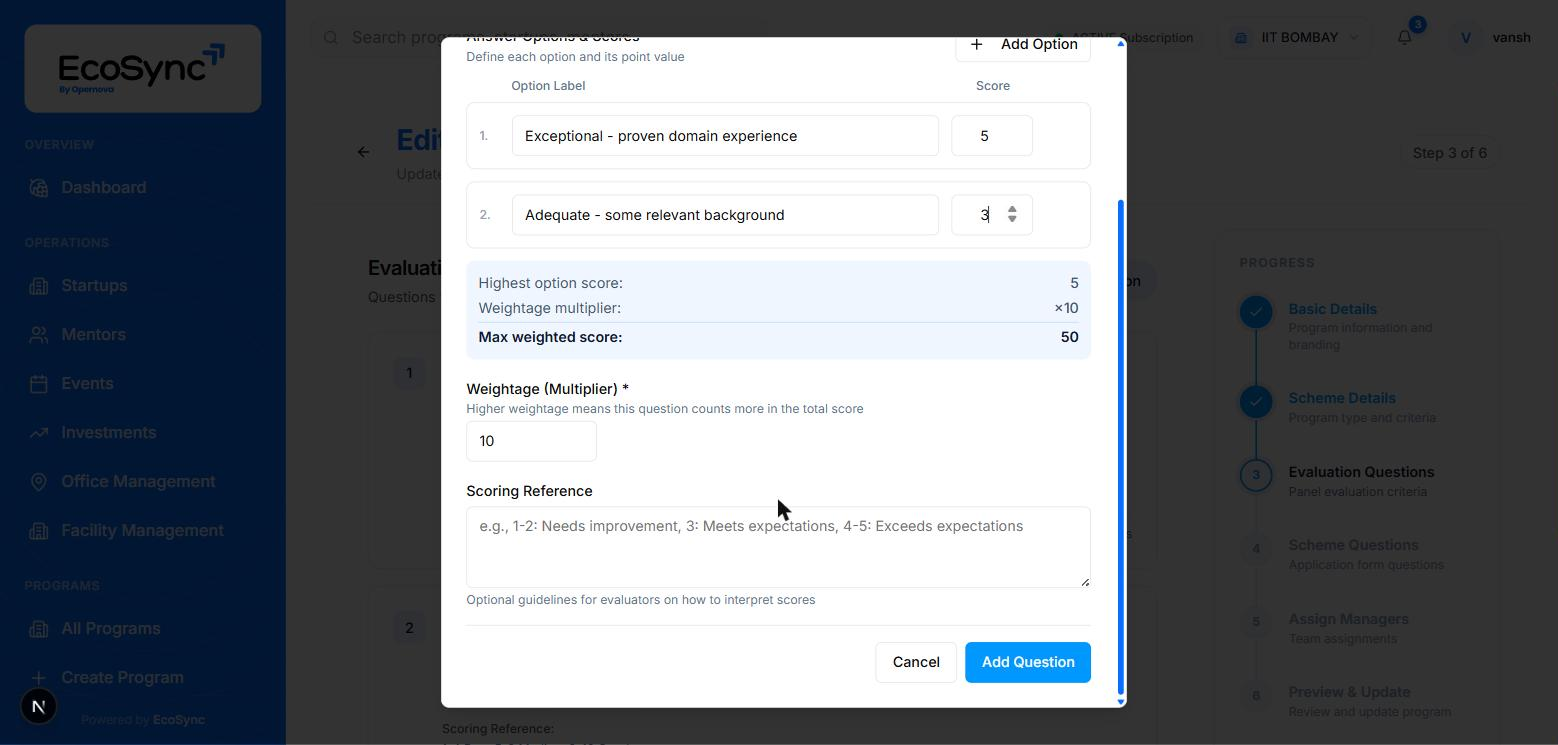Viewport: 1558px width, 745px height.
Task: Edit option 2 label field
Action: coord(725,215)
